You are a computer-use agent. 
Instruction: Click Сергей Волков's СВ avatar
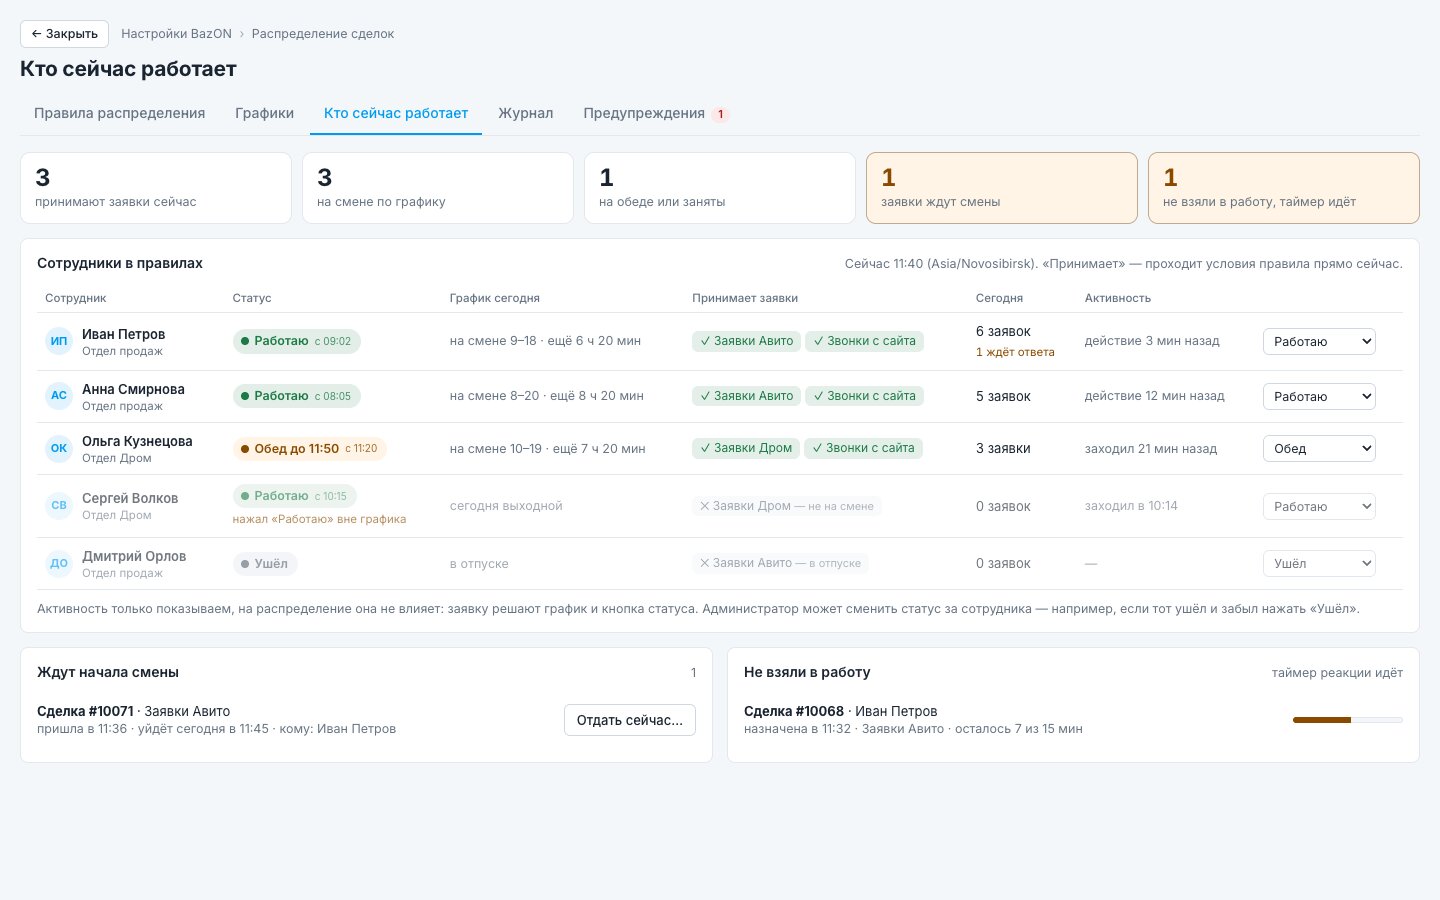59,506
